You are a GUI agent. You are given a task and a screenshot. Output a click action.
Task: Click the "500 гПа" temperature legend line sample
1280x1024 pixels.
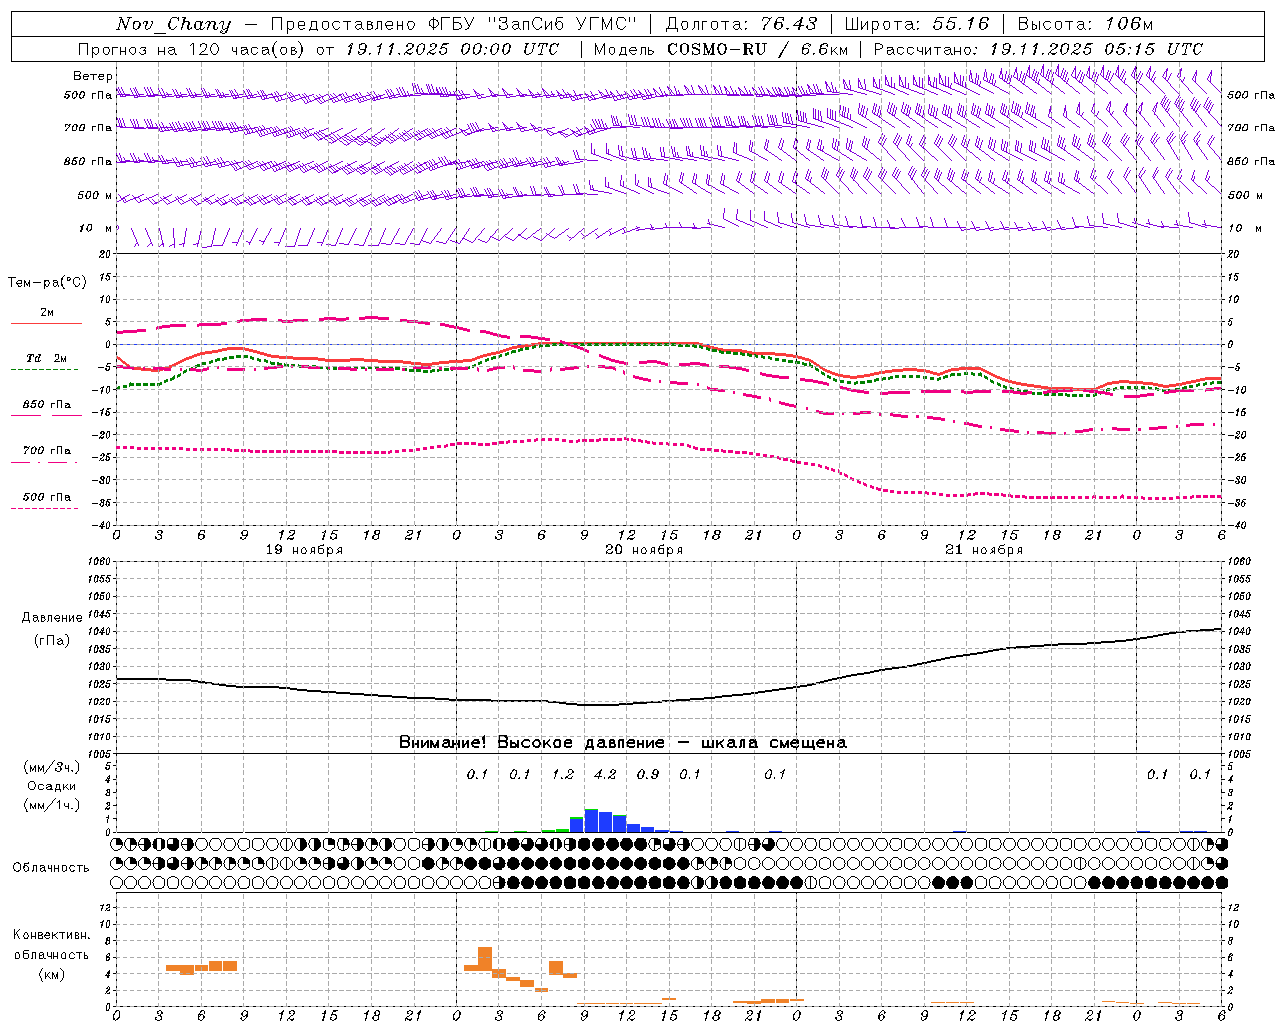(x=45, y=508)
